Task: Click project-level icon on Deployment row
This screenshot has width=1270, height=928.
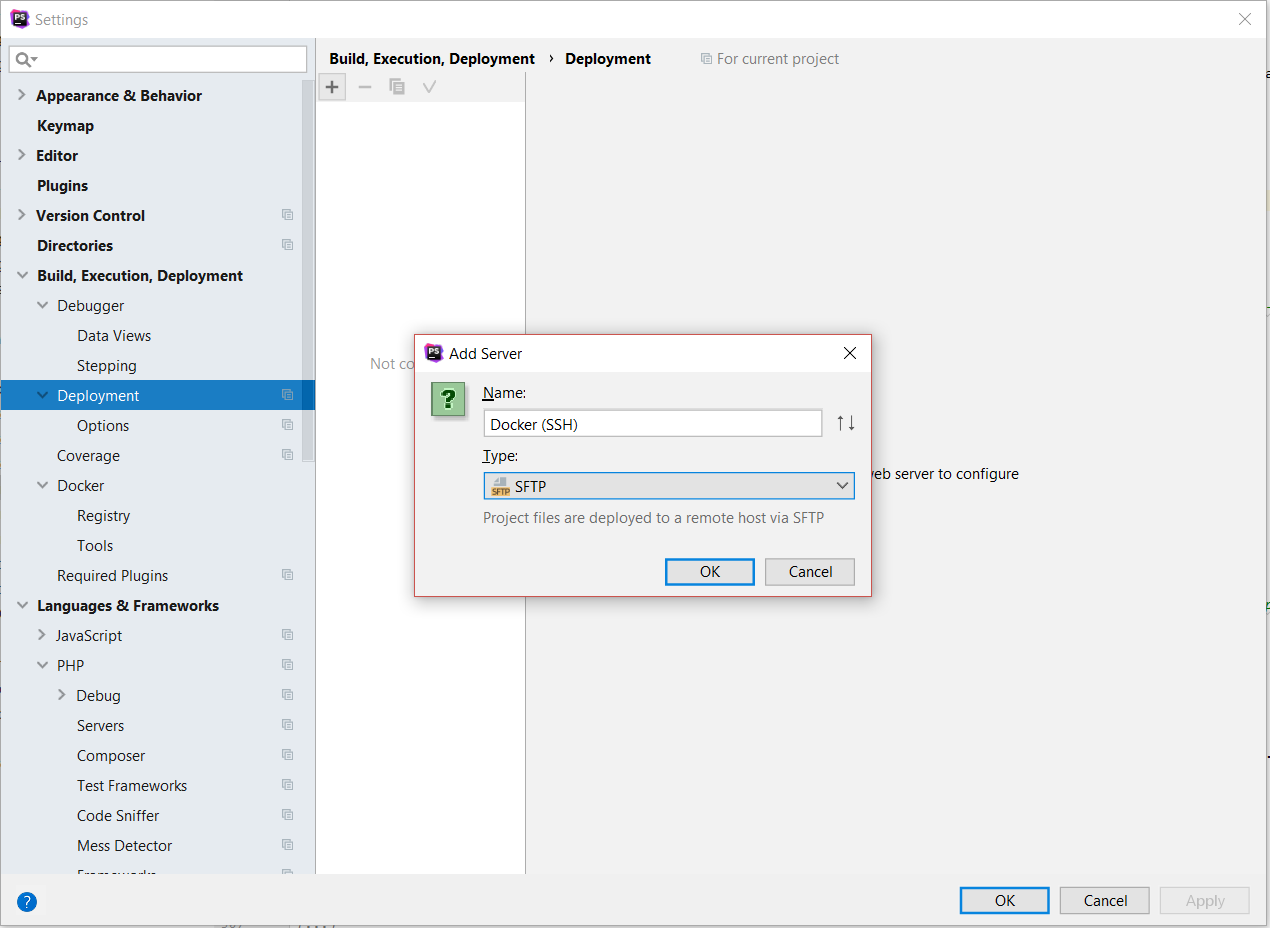Action: pyautogui.click(x=288, y=395)
